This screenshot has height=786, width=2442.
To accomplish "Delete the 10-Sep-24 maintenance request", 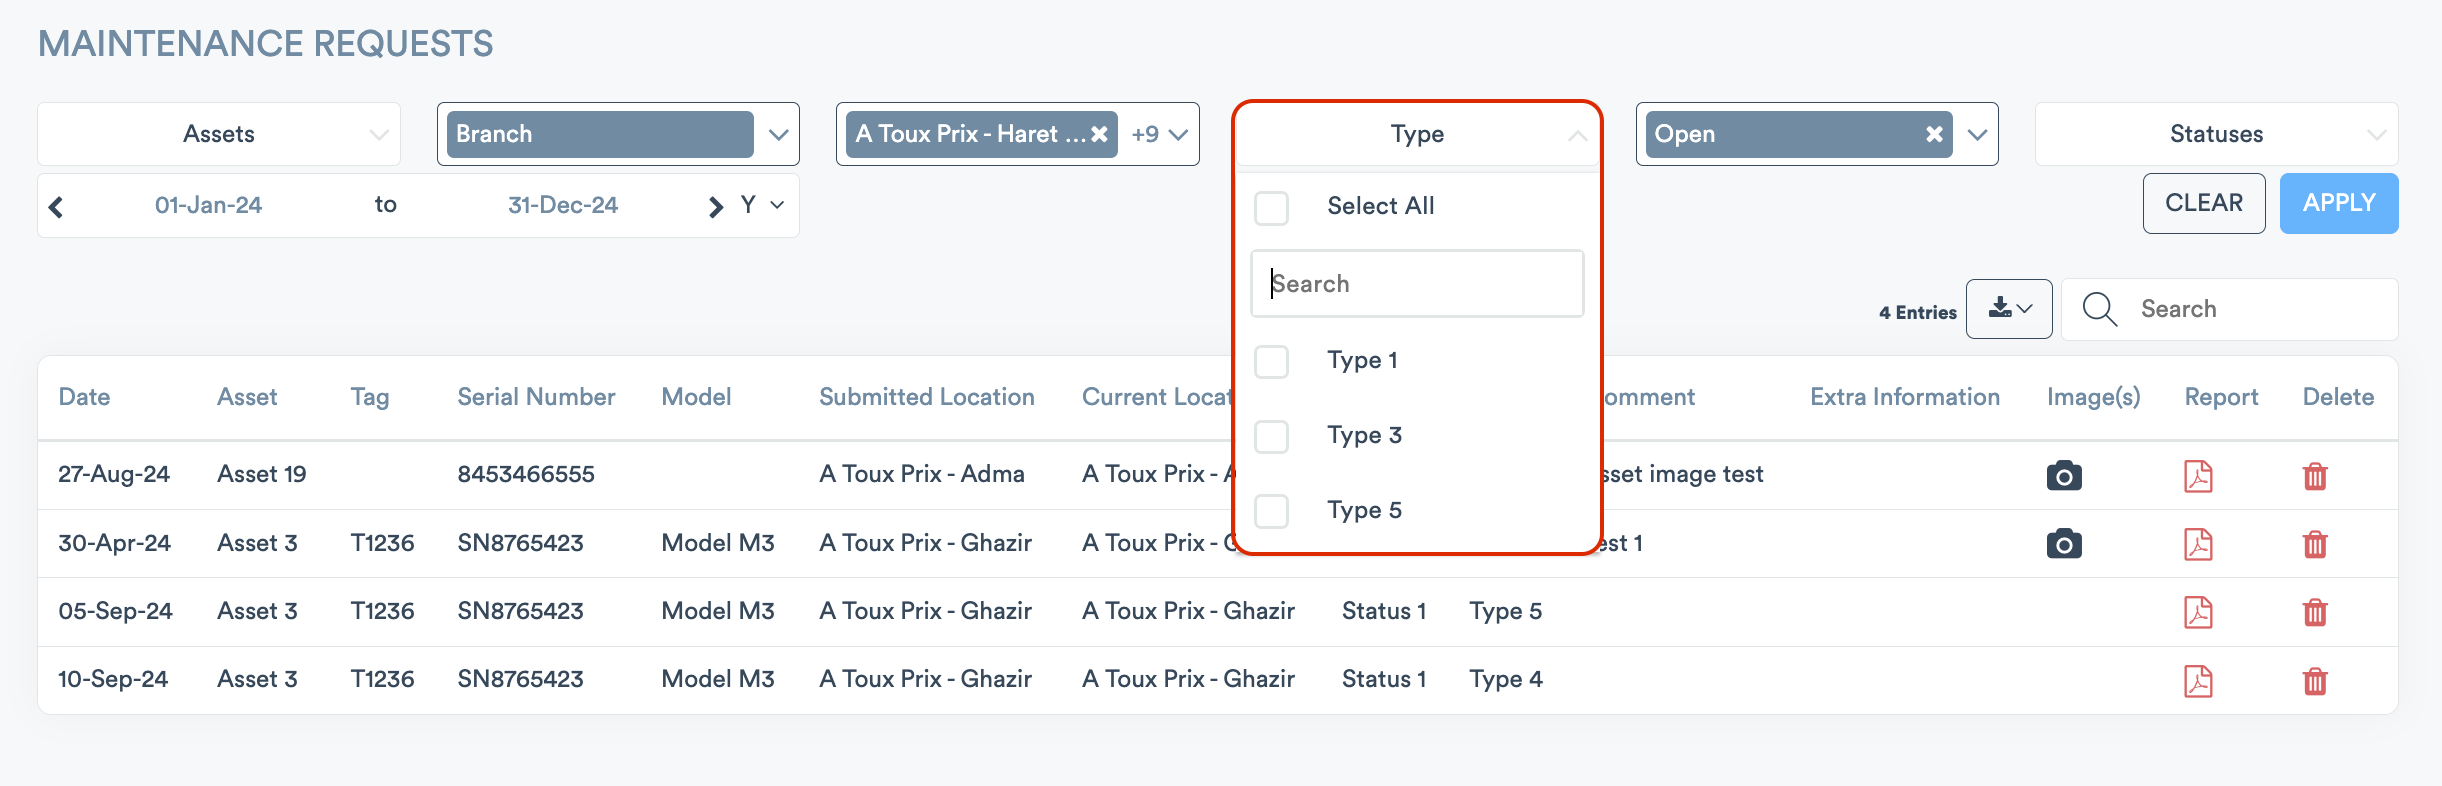I will 2314,681.
